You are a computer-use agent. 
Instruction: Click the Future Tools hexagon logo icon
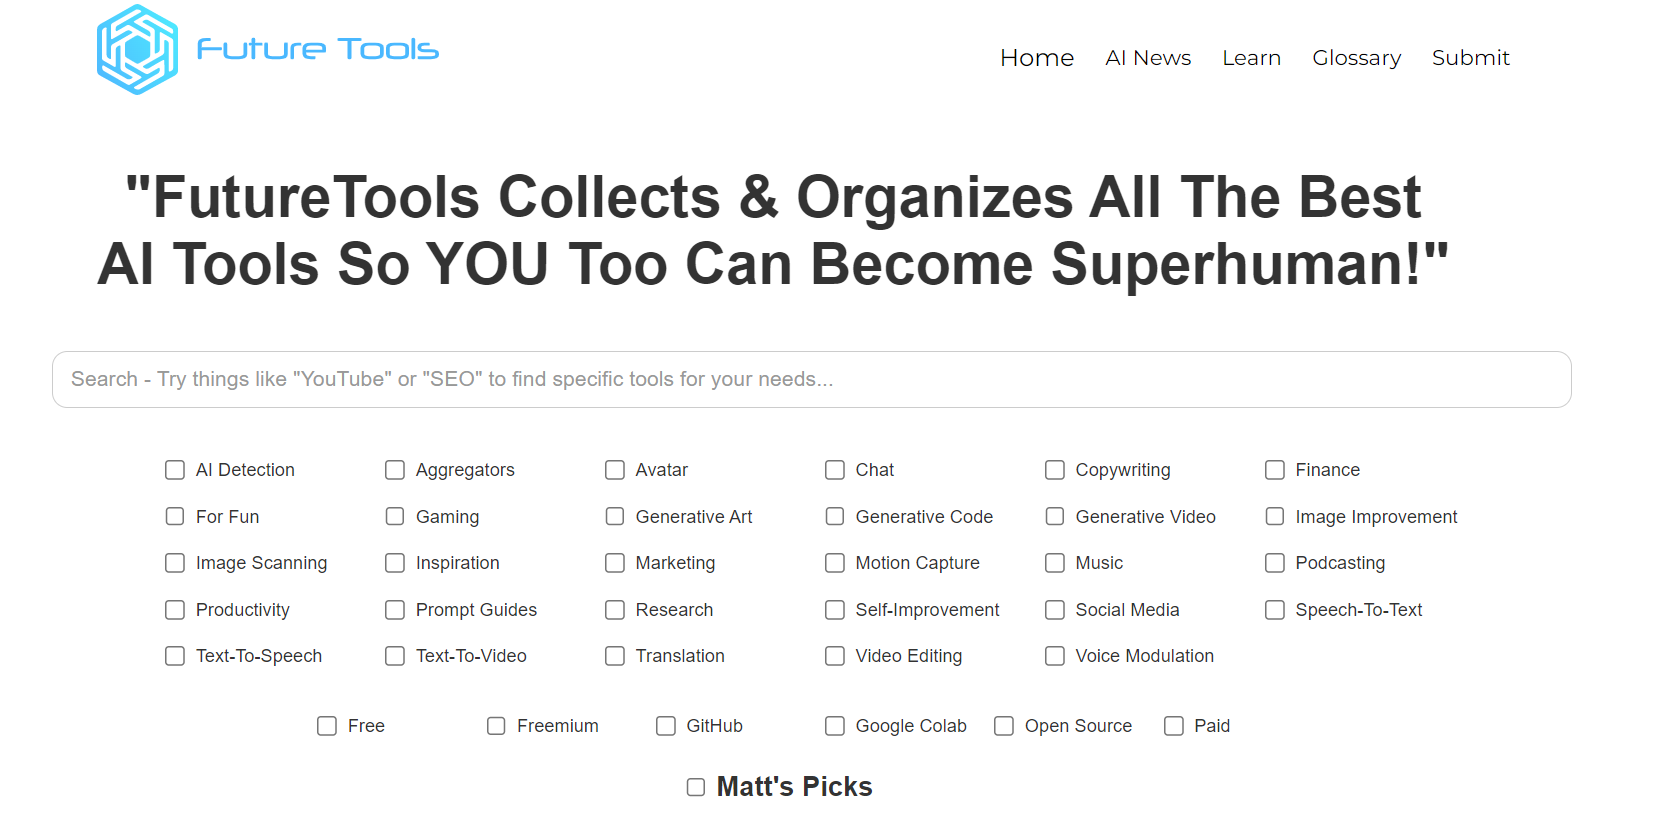(x=137, y=50)
